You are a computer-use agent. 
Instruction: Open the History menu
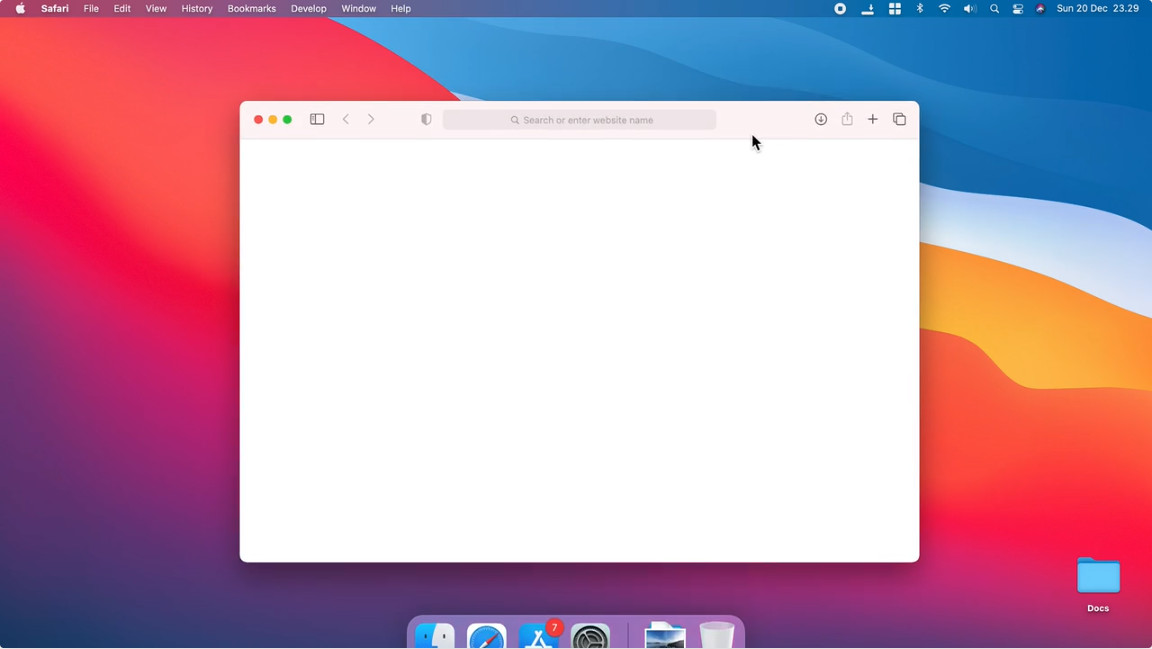coord(197,9)
